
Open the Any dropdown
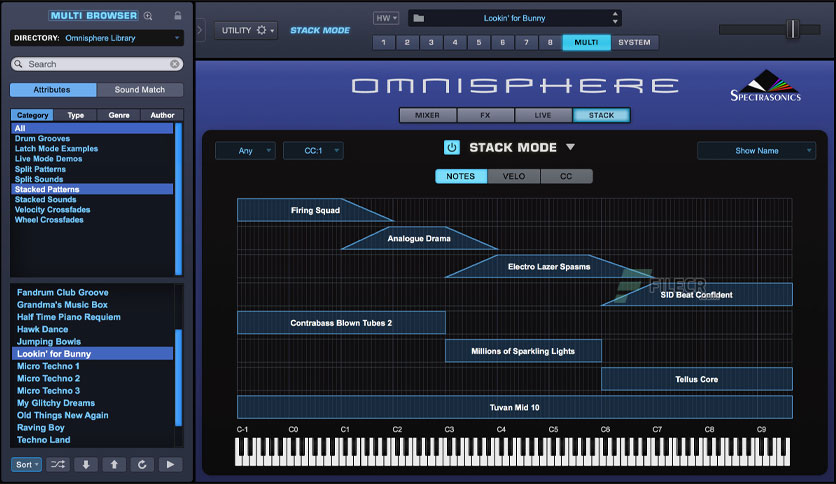tap(245, 151)
